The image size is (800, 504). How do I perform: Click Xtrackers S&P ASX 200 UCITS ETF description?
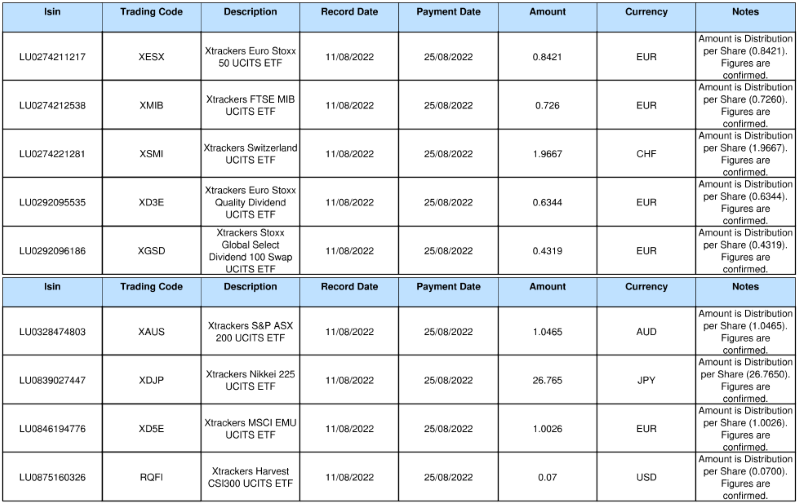pyautogui.click(x=250, y=331)
